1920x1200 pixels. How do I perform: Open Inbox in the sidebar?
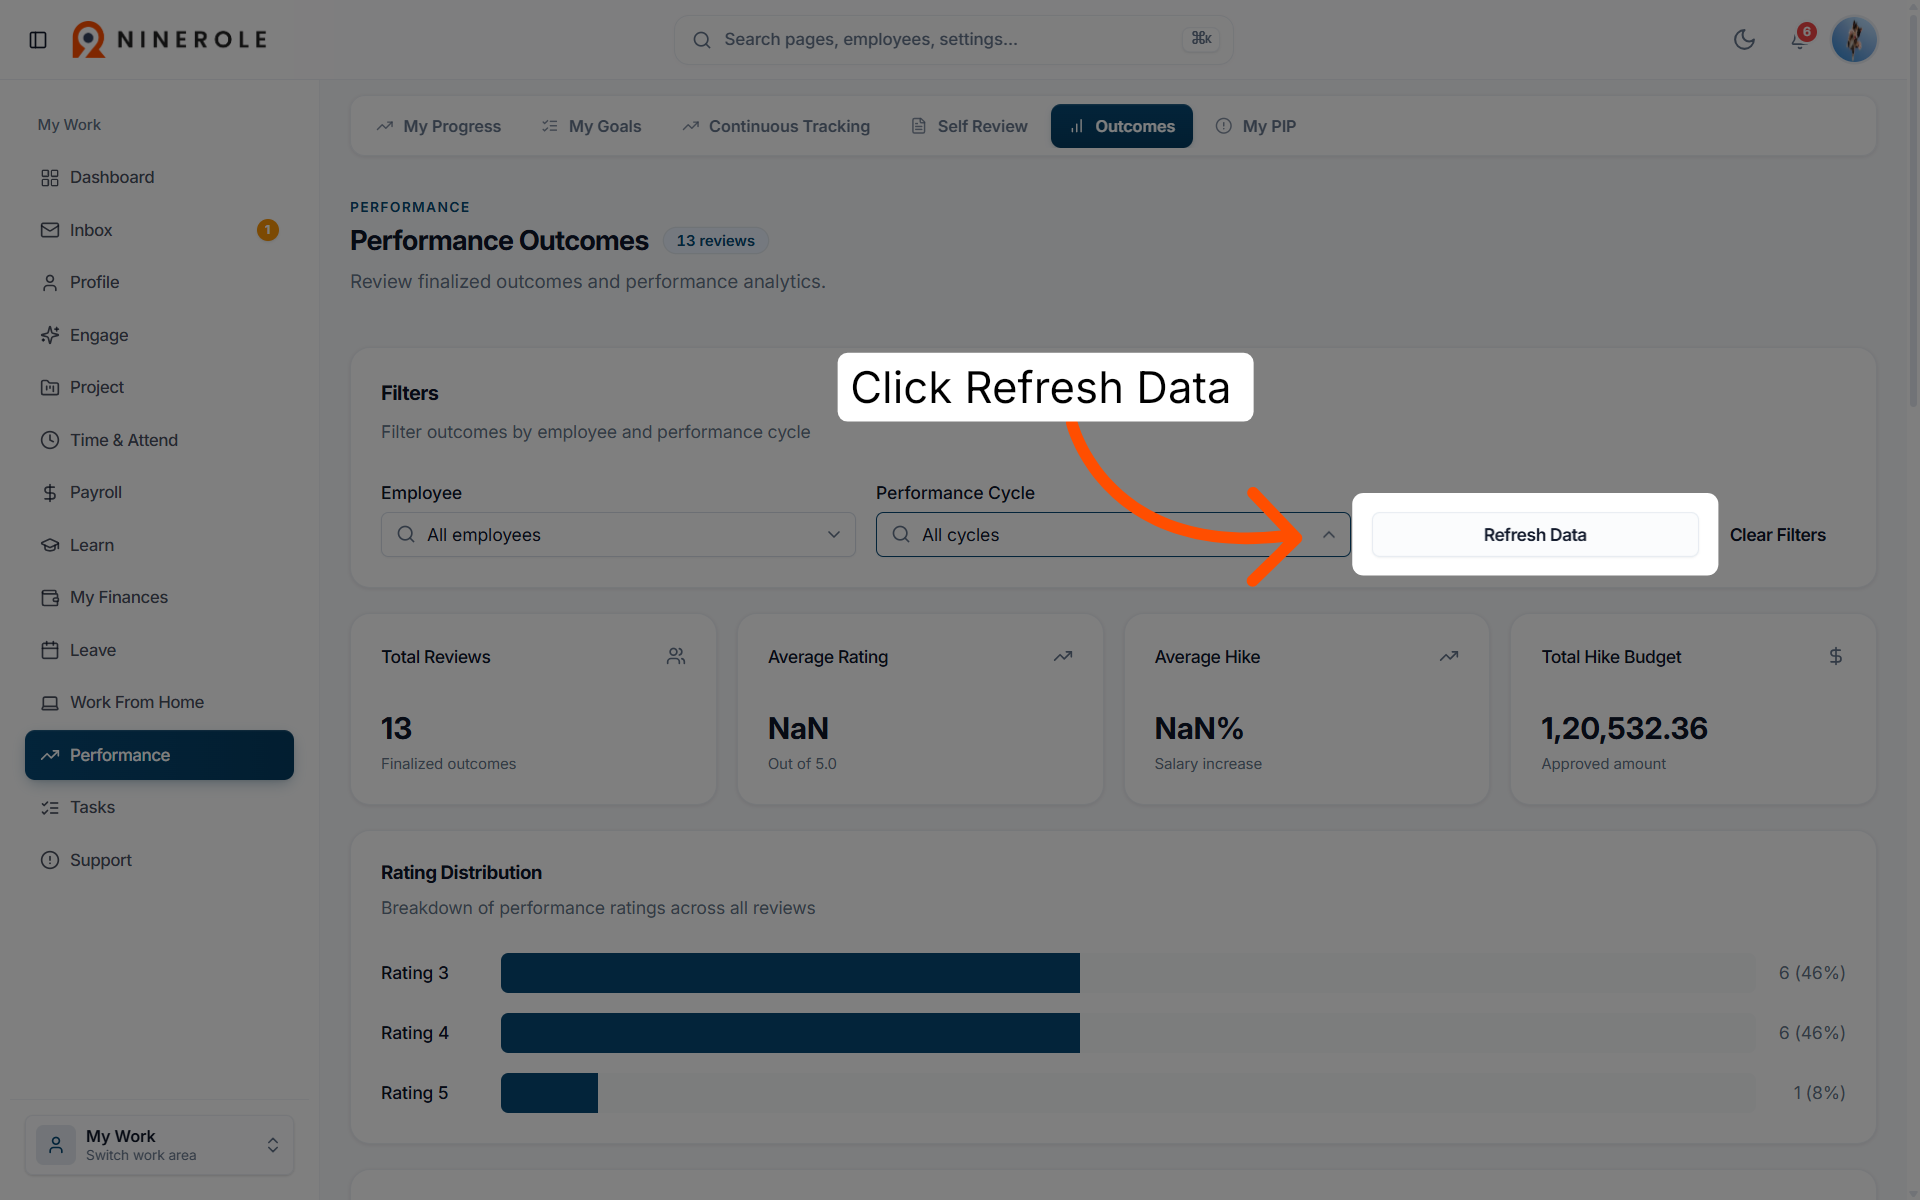[x=159, y=230]
